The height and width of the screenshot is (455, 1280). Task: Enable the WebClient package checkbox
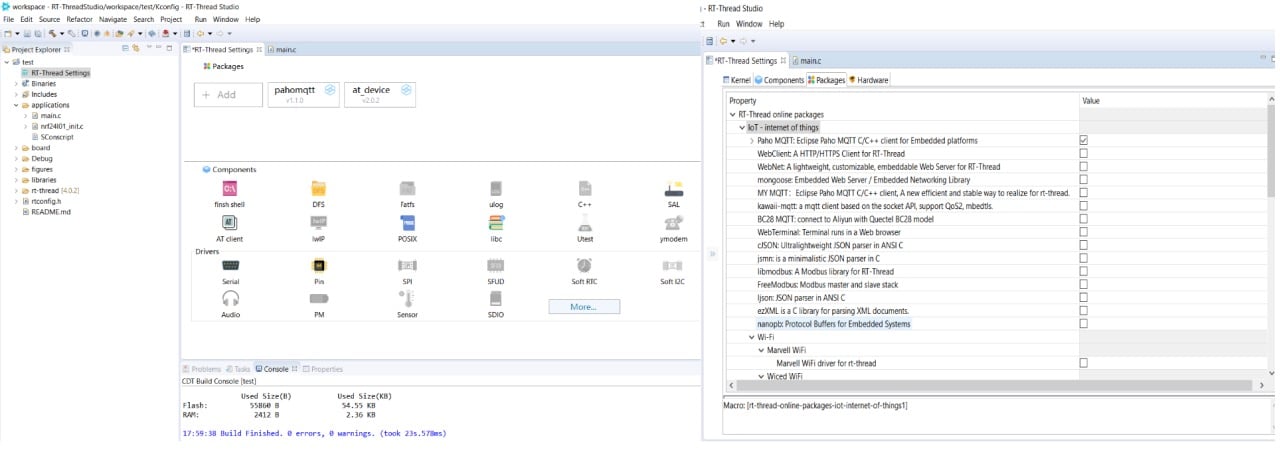coord(1083,154)
